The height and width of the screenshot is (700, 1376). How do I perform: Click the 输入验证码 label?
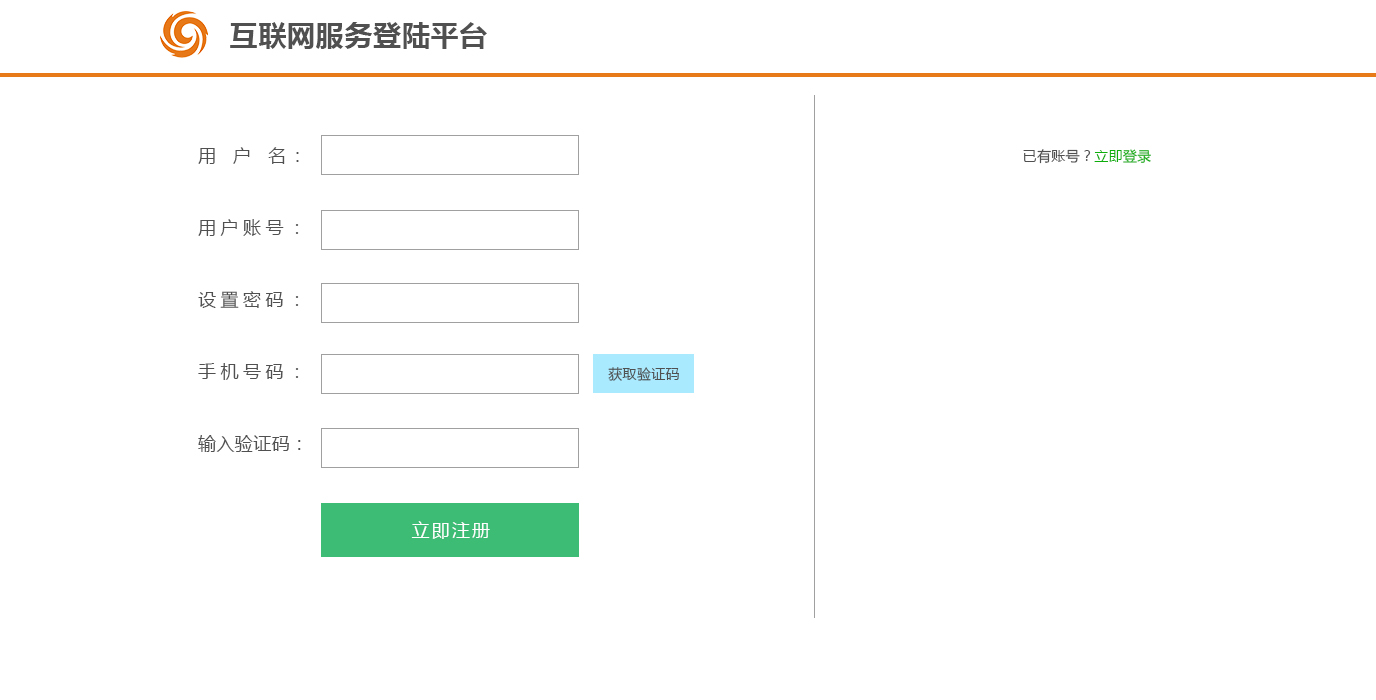(x=250, y=444)
